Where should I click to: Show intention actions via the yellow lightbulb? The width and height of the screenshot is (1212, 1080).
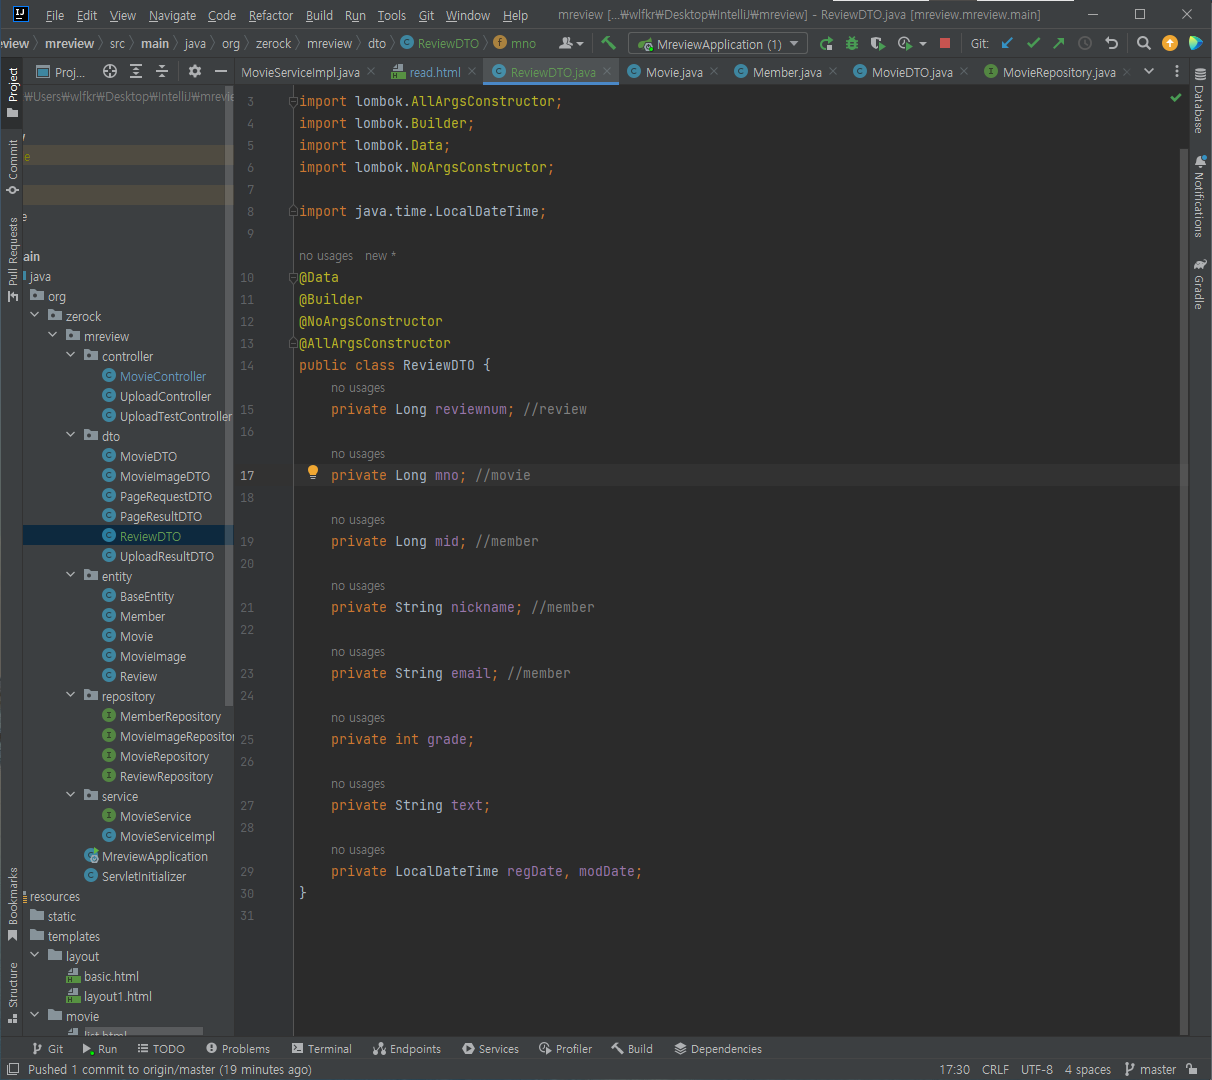click(313, 472)
